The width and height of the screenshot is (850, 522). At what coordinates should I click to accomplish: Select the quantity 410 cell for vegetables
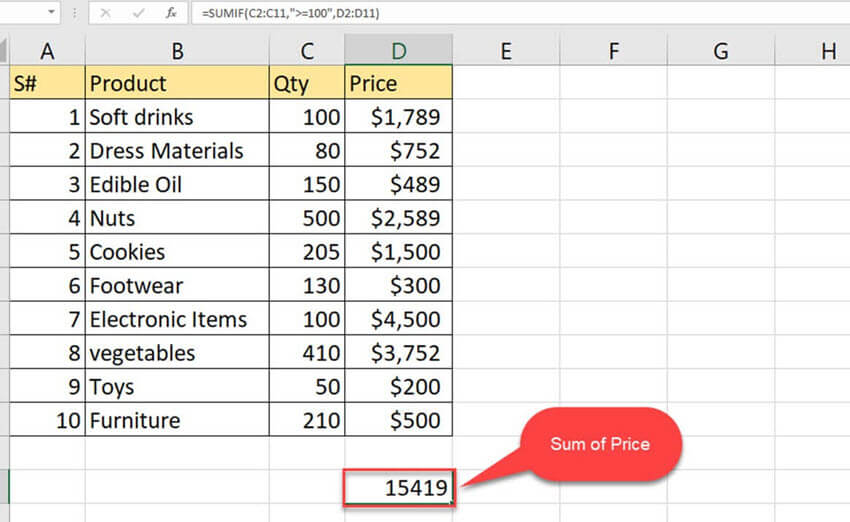click(306, 353)
